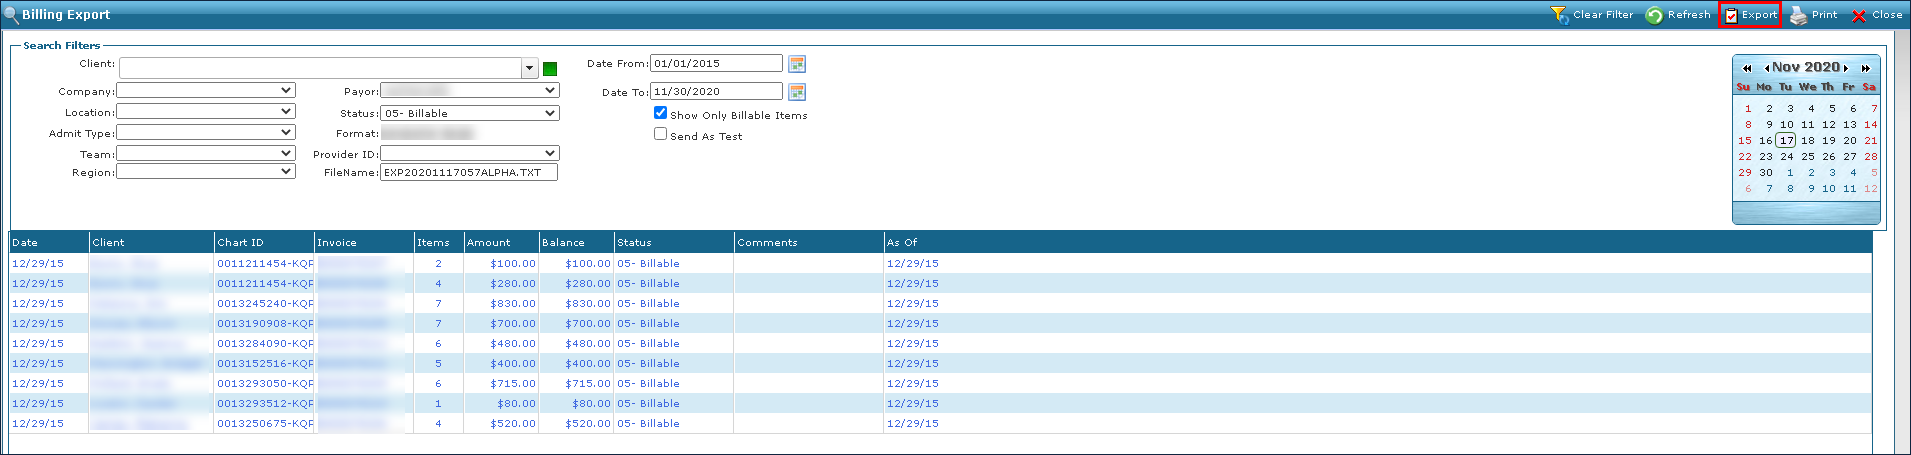Enable the Send As Test checkbox
The width and height of the screenshot is (1911, 455).
(x=660, y=134)
